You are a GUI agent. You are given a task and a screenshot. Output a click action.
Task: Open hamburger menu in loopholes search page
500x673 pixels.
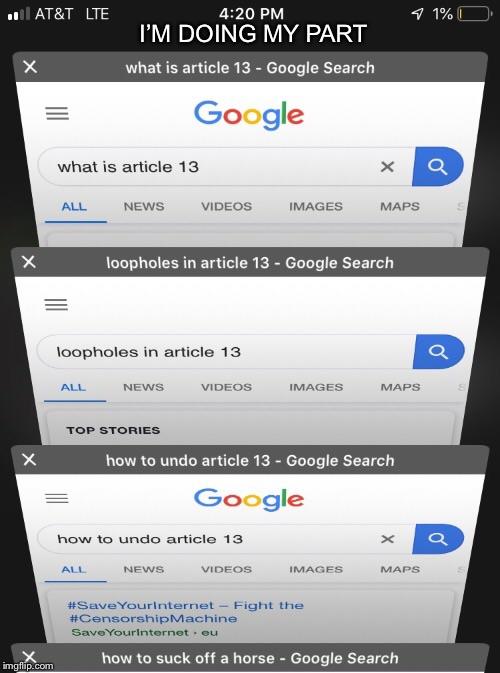coord(56,304)
